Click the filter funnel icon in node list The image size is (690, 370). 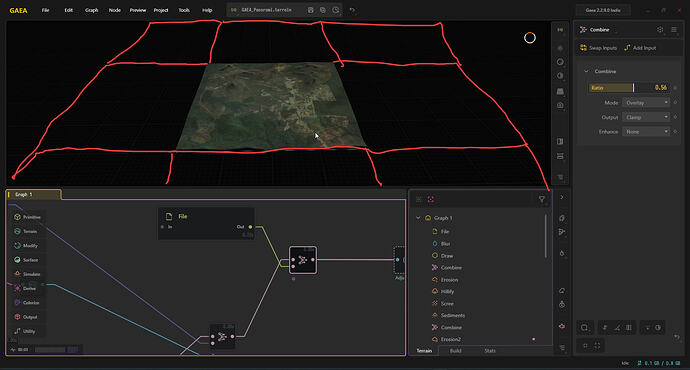point(542,199)
